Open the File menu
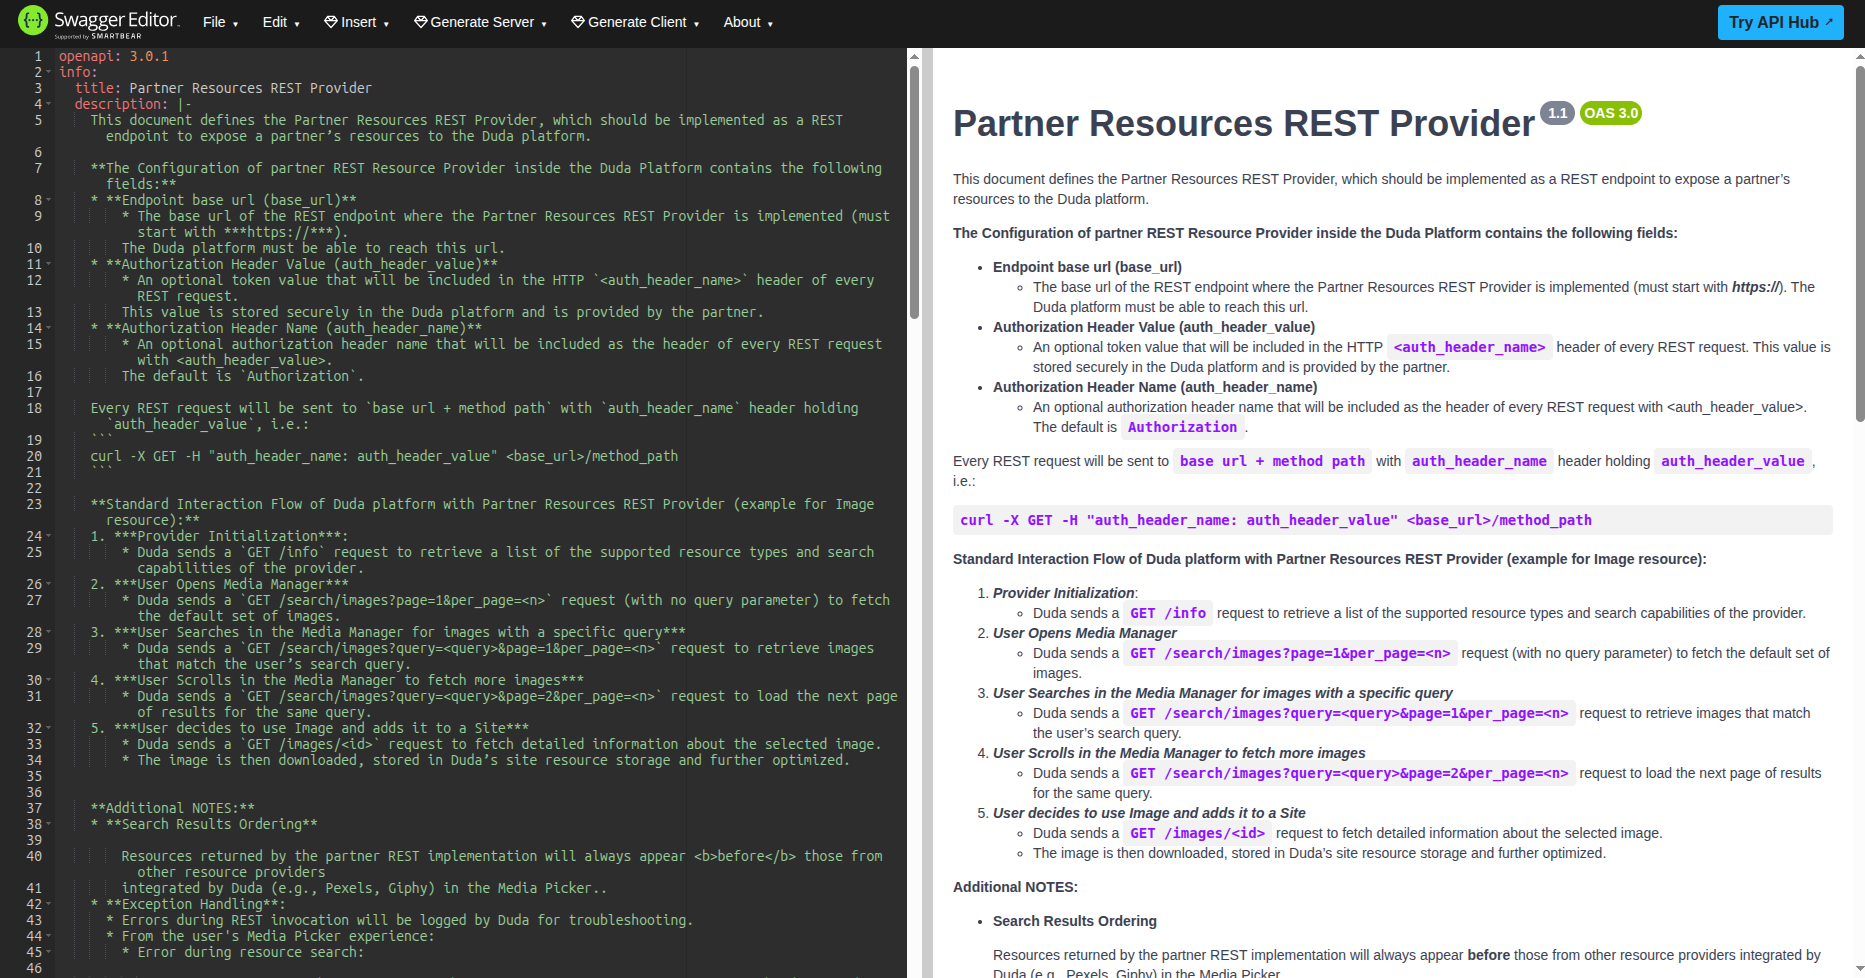The image size is (1865, 978). [220, 22]
